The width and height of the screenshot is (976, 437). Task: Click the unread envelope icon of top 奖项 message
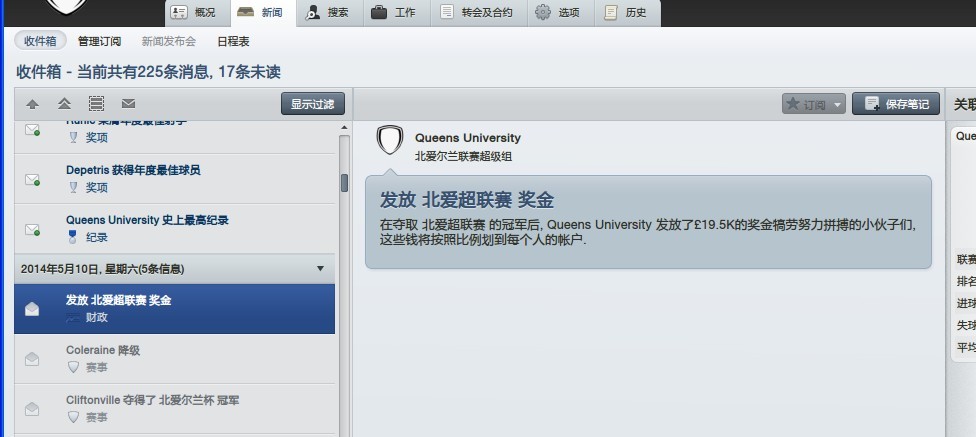(x=32, y=129)
